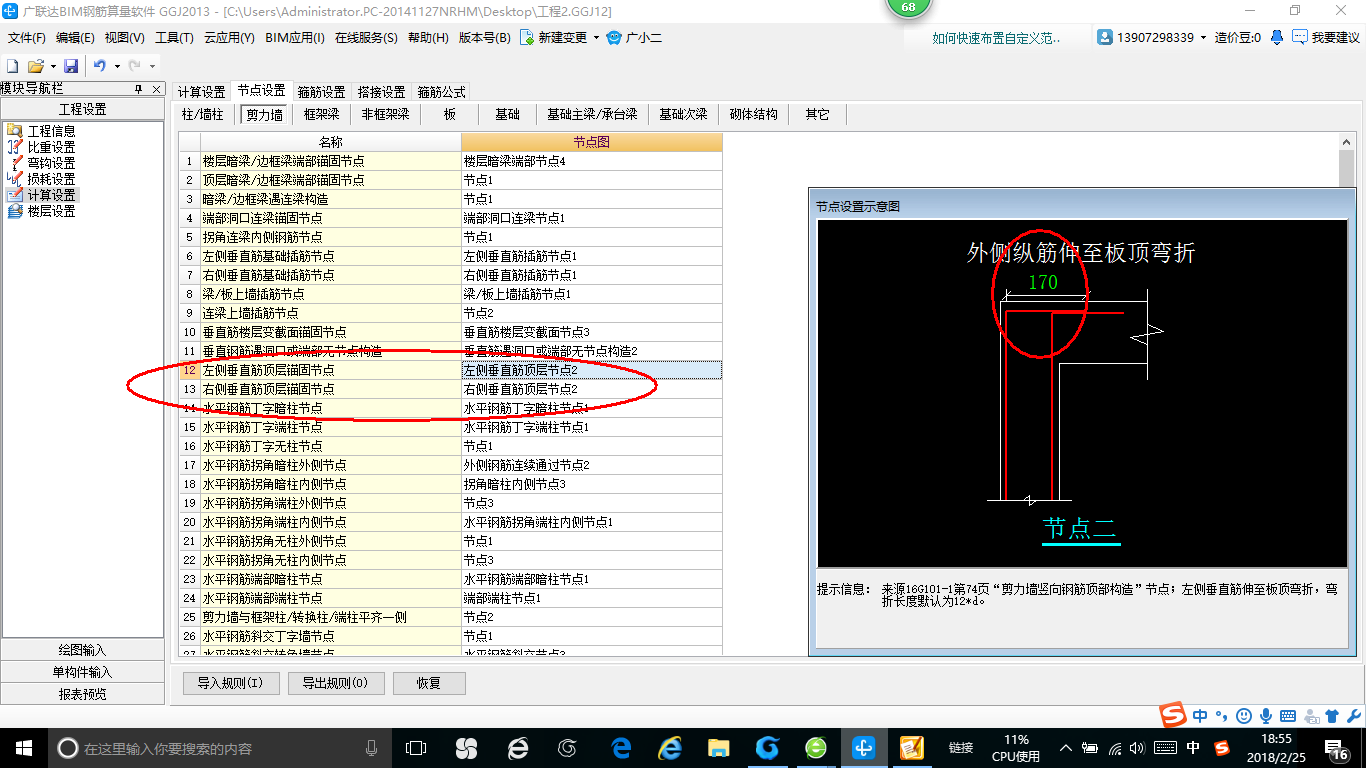
Task: Expand the account 13907298339 dropdown arrow
Action: point(1203,38)
